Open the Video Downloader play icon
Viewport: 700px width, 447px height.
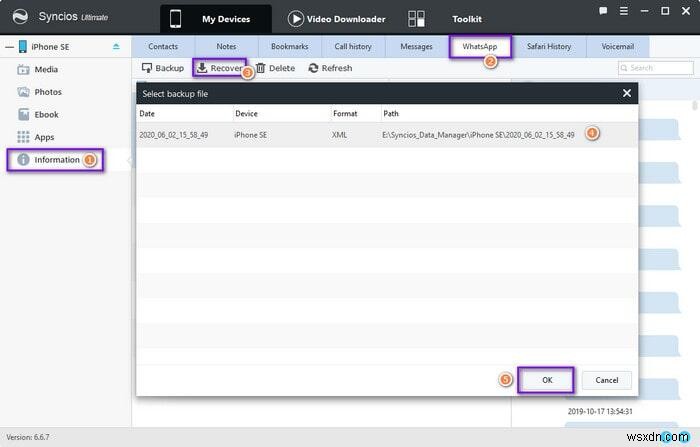(x=295, y=19)
